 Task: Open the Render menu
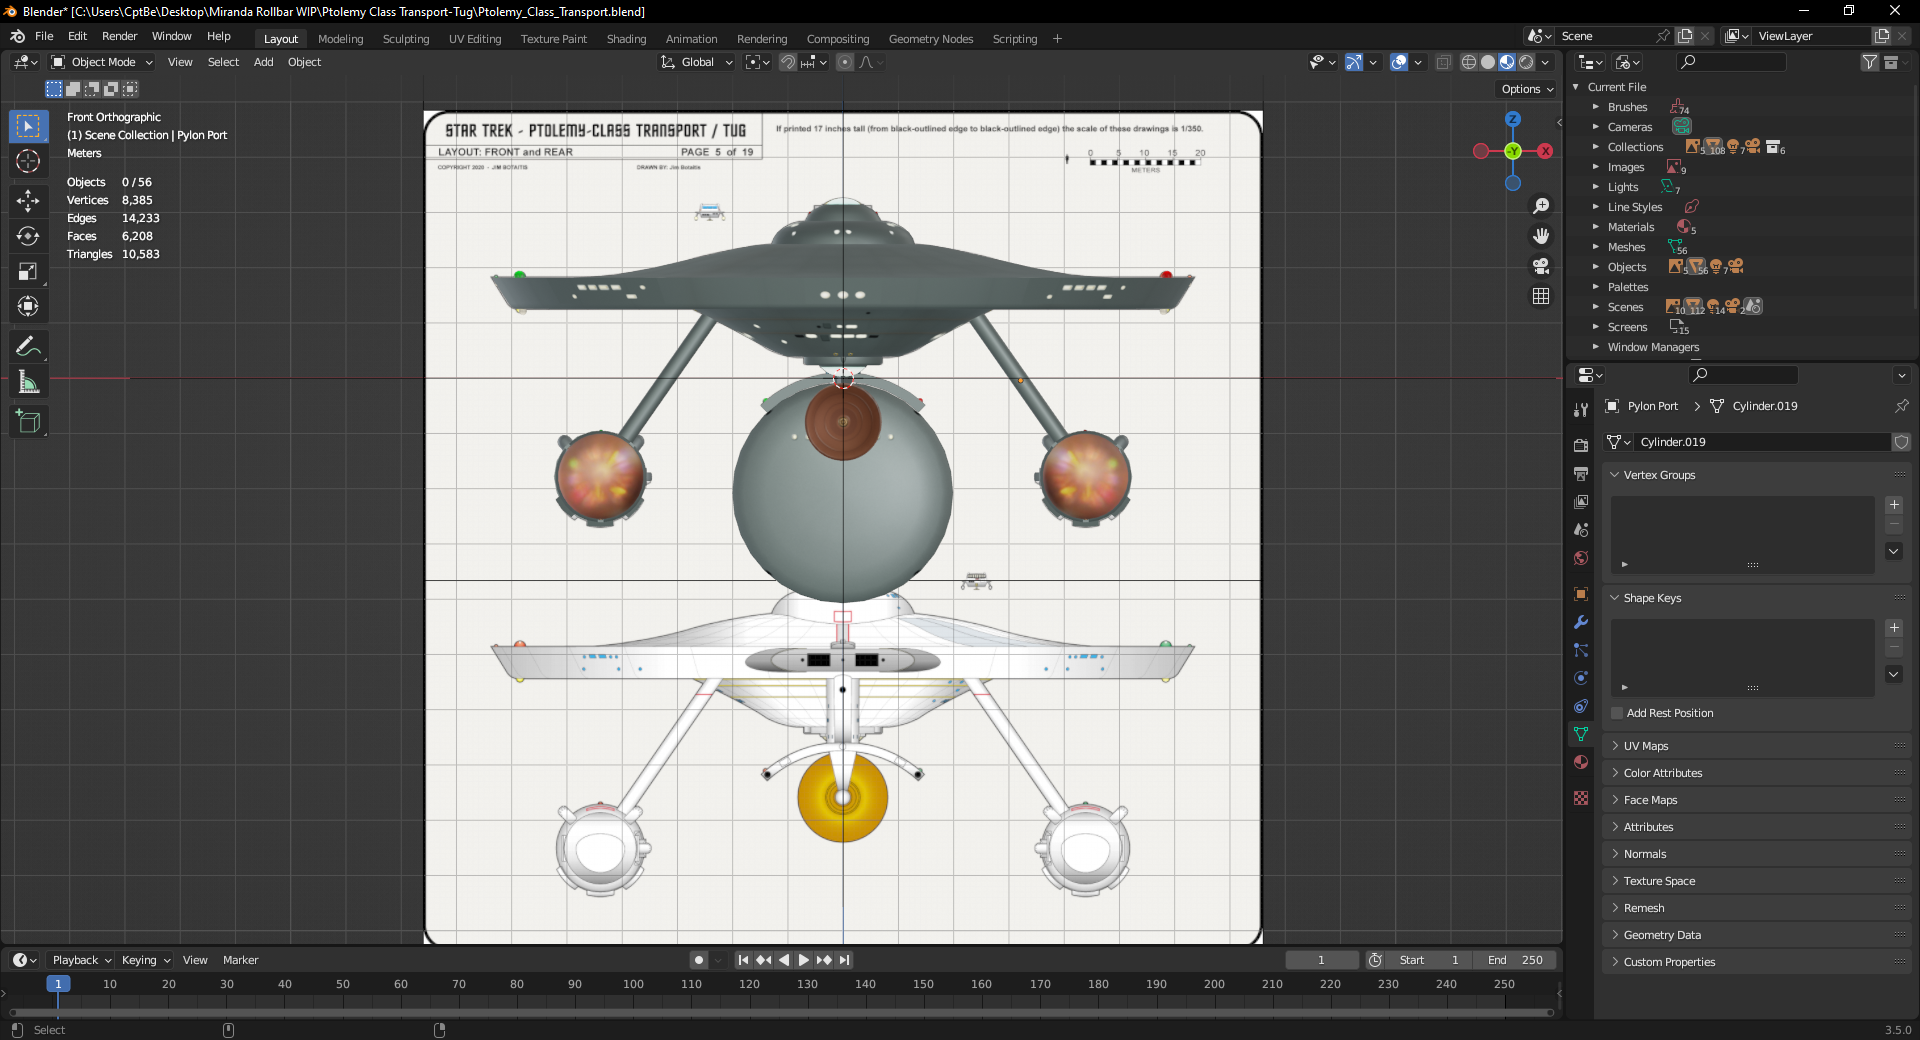click(x=119, y=36)
